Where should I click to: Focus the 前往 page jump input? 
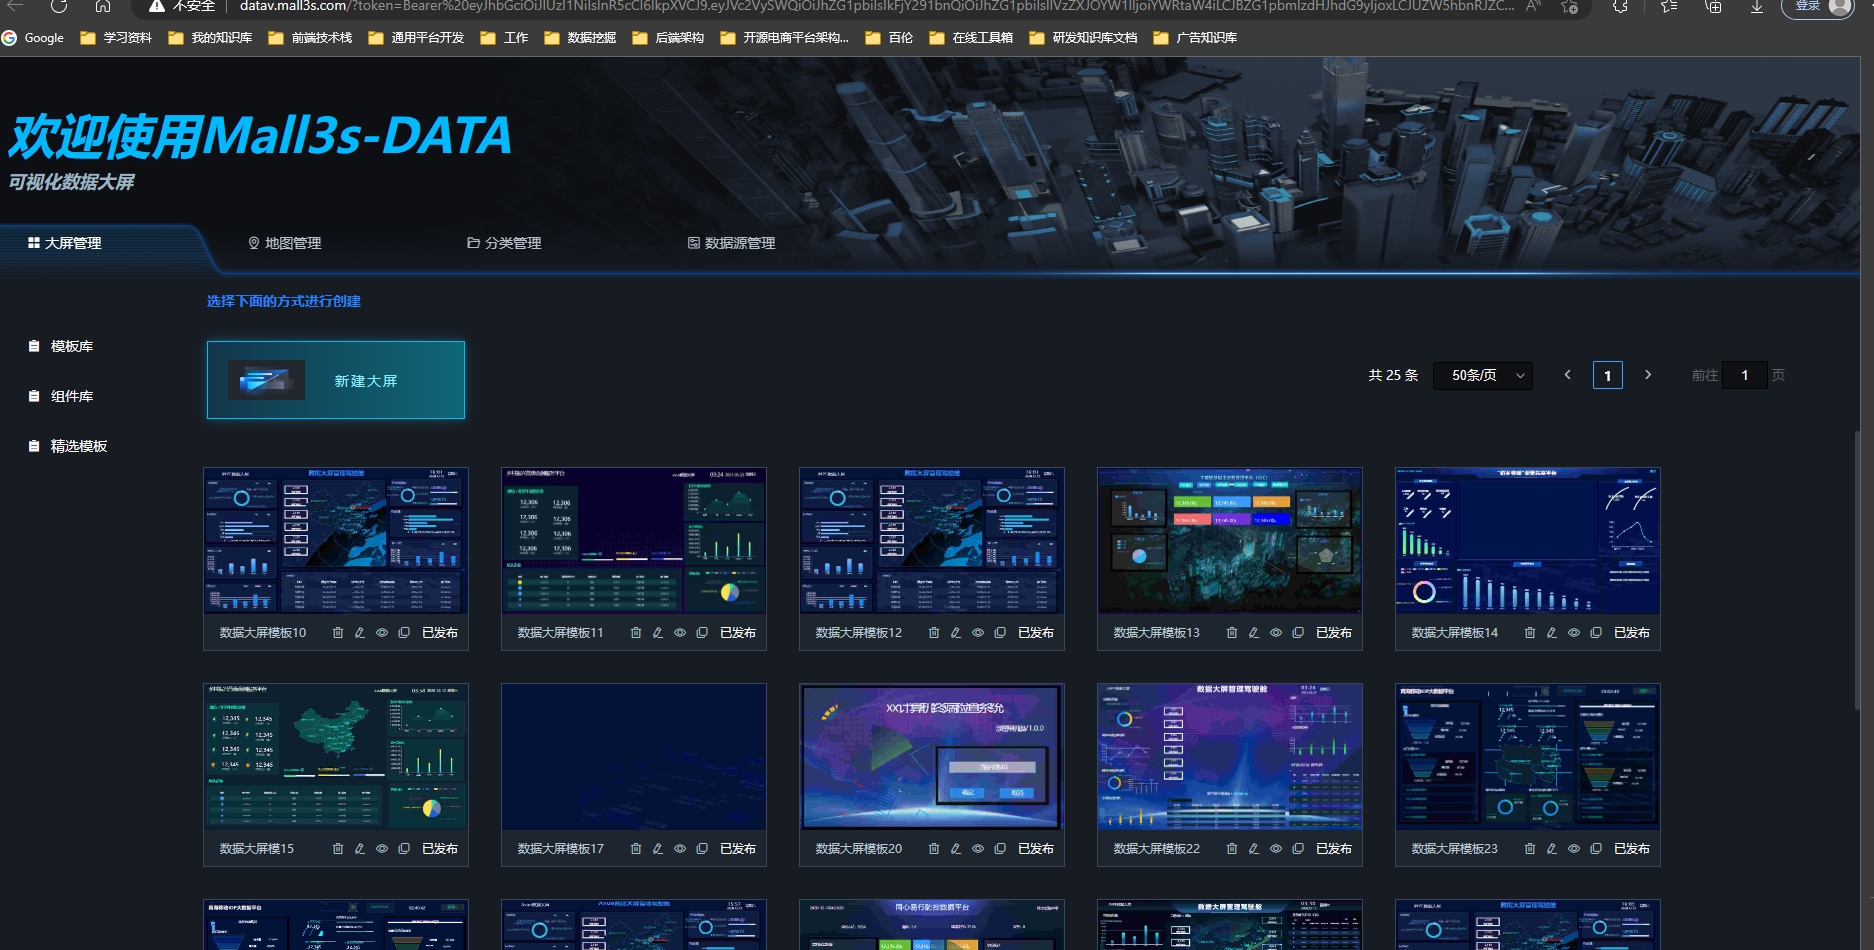[1745, 376]
